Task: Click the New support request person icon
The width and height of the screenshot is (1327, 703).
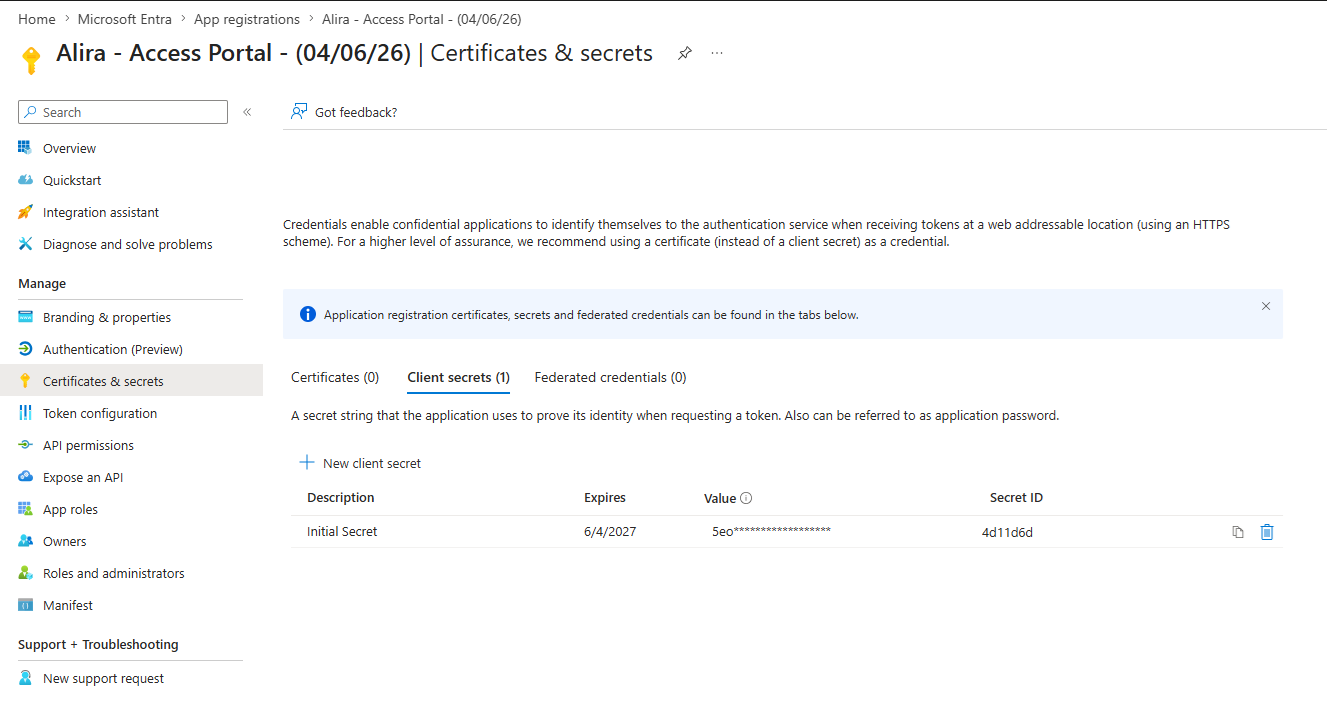Action: [25, 678]
